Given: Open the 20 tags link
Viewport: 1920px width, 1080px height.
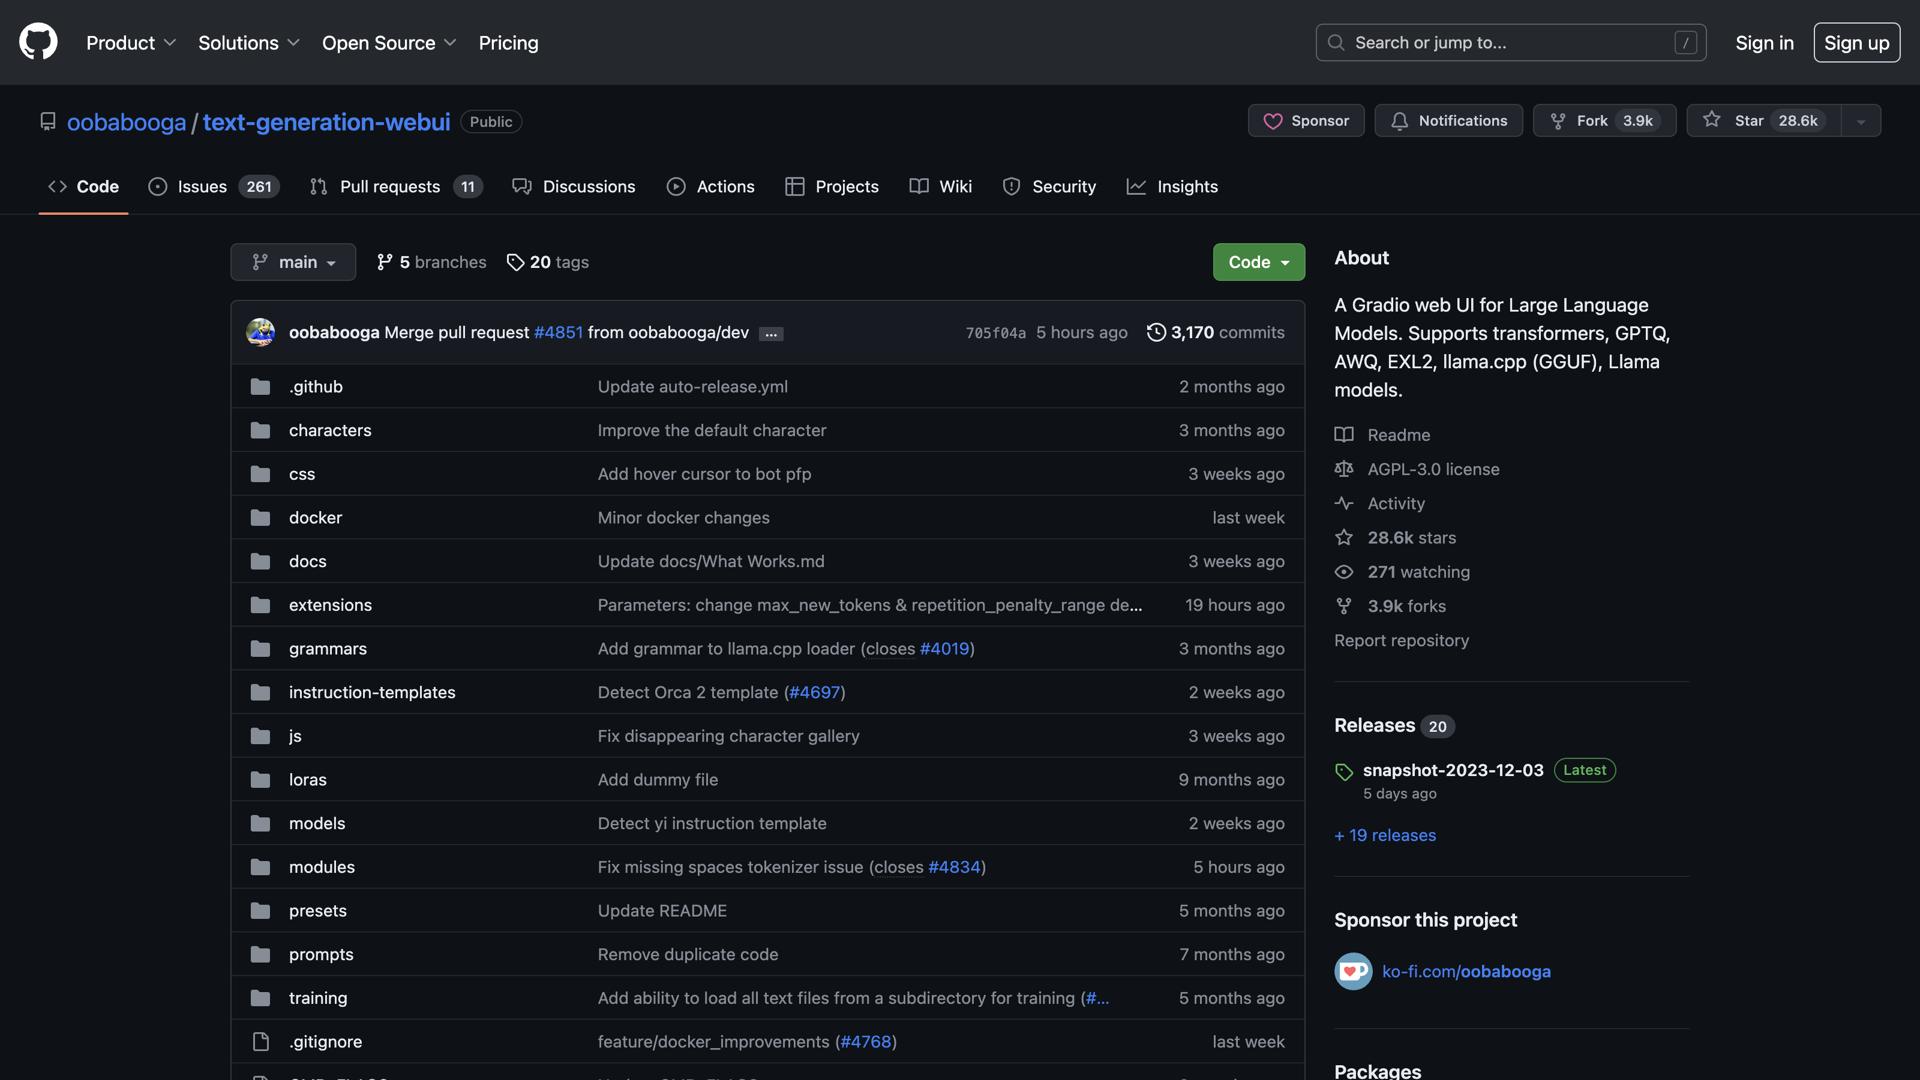Looking at the screenshot, I should pyautogui.click(x=547, y=262).
